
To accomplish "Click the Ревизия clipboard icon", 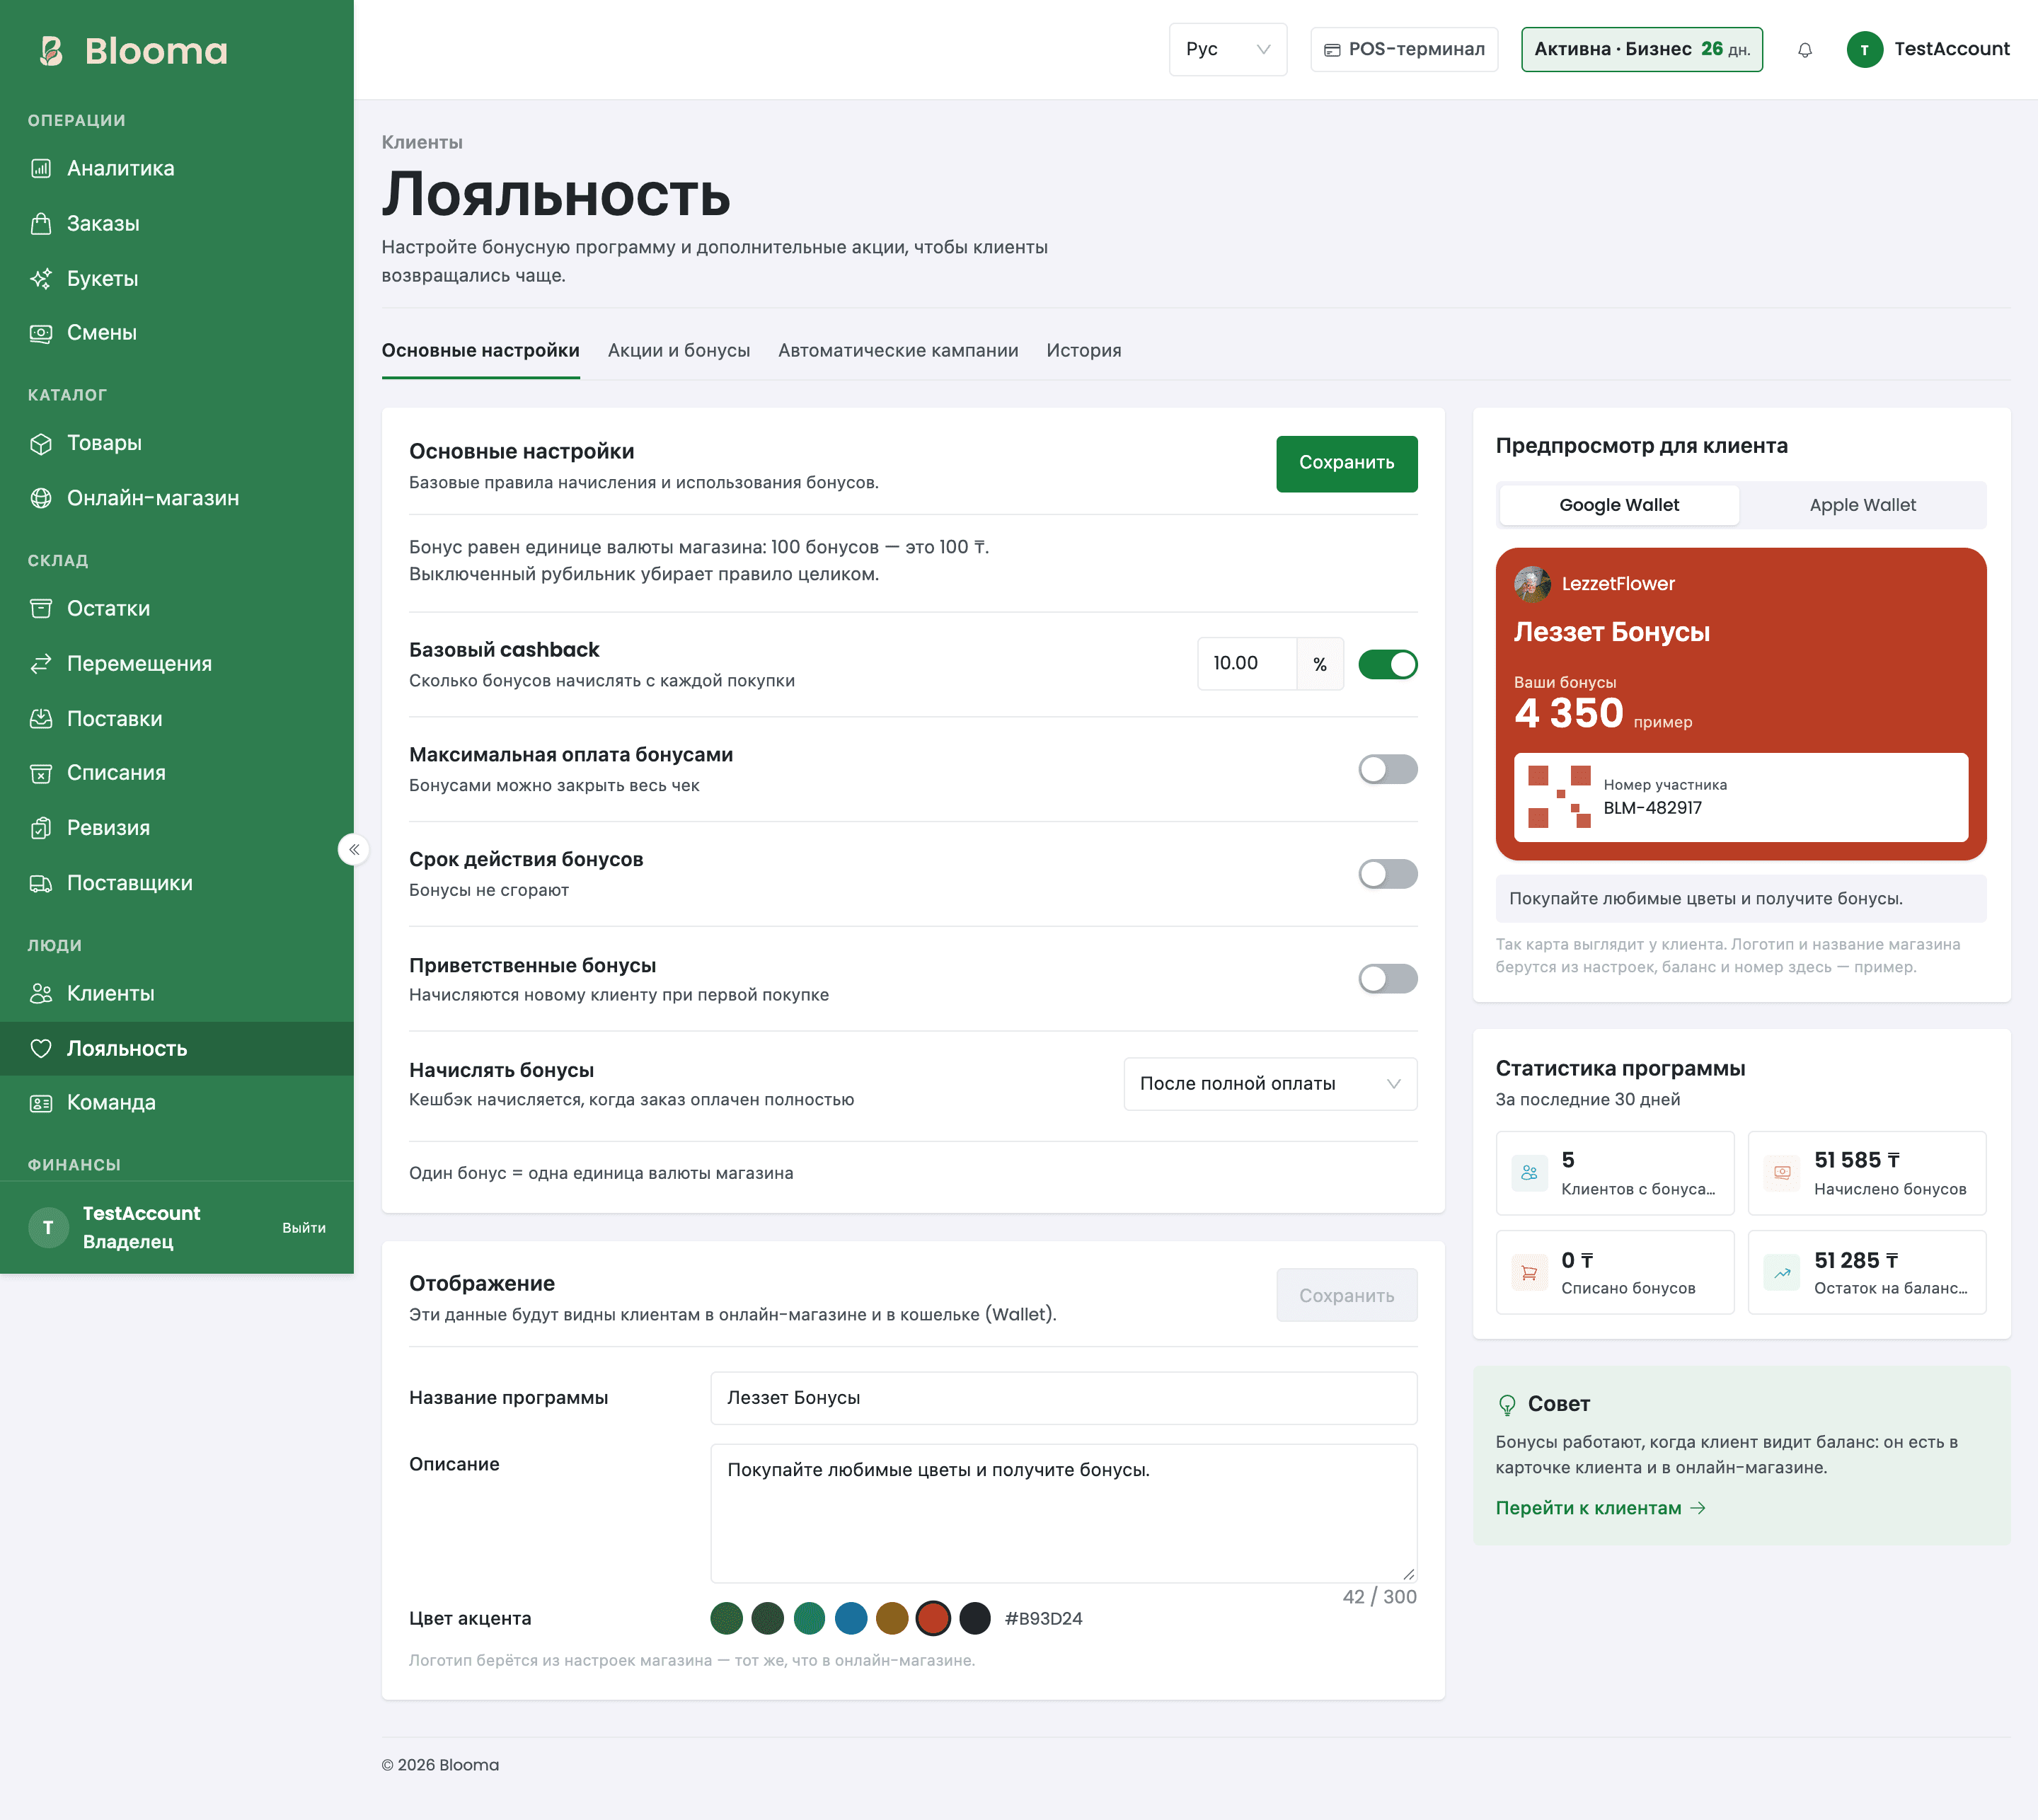I will [x=41, y=828].
